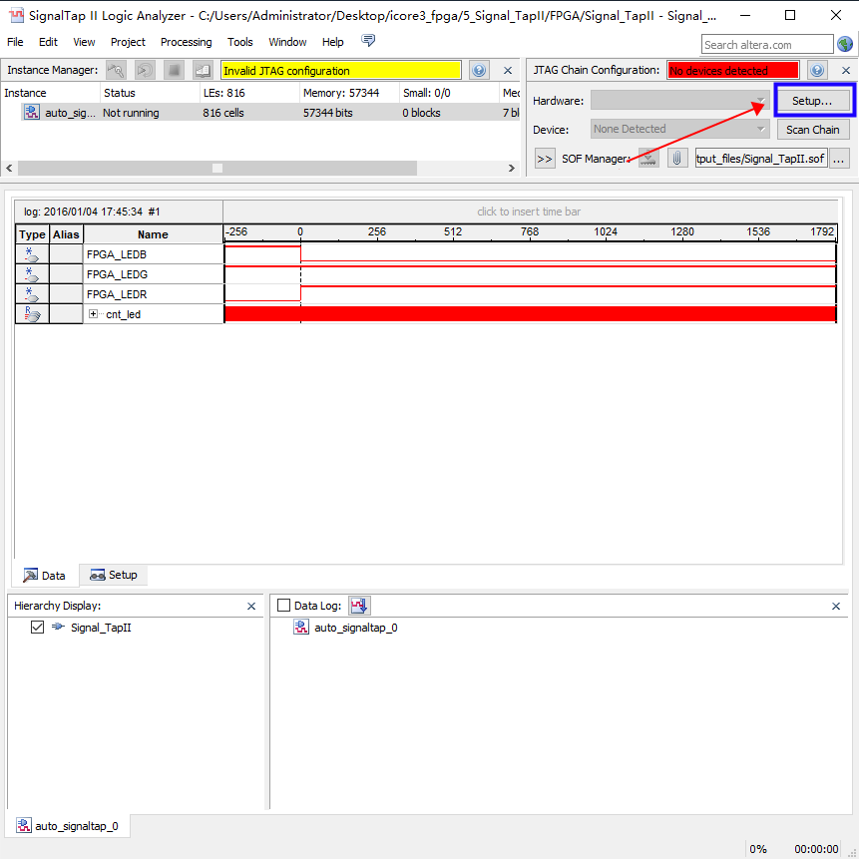Click the log 2016/01/04 17:45:34 label
Screen dimensions: 859x859
(92, 211)
